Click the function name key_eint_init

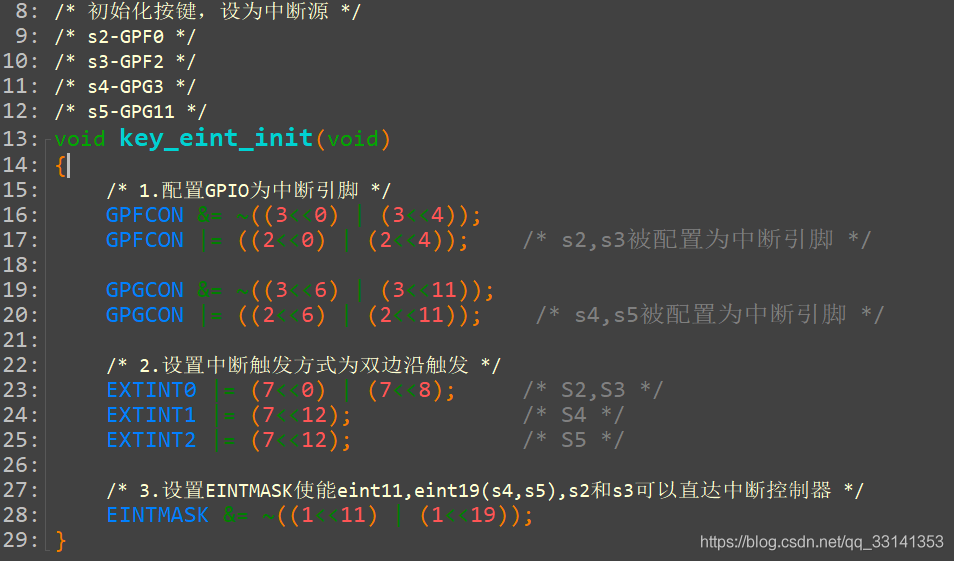(216, 138)
